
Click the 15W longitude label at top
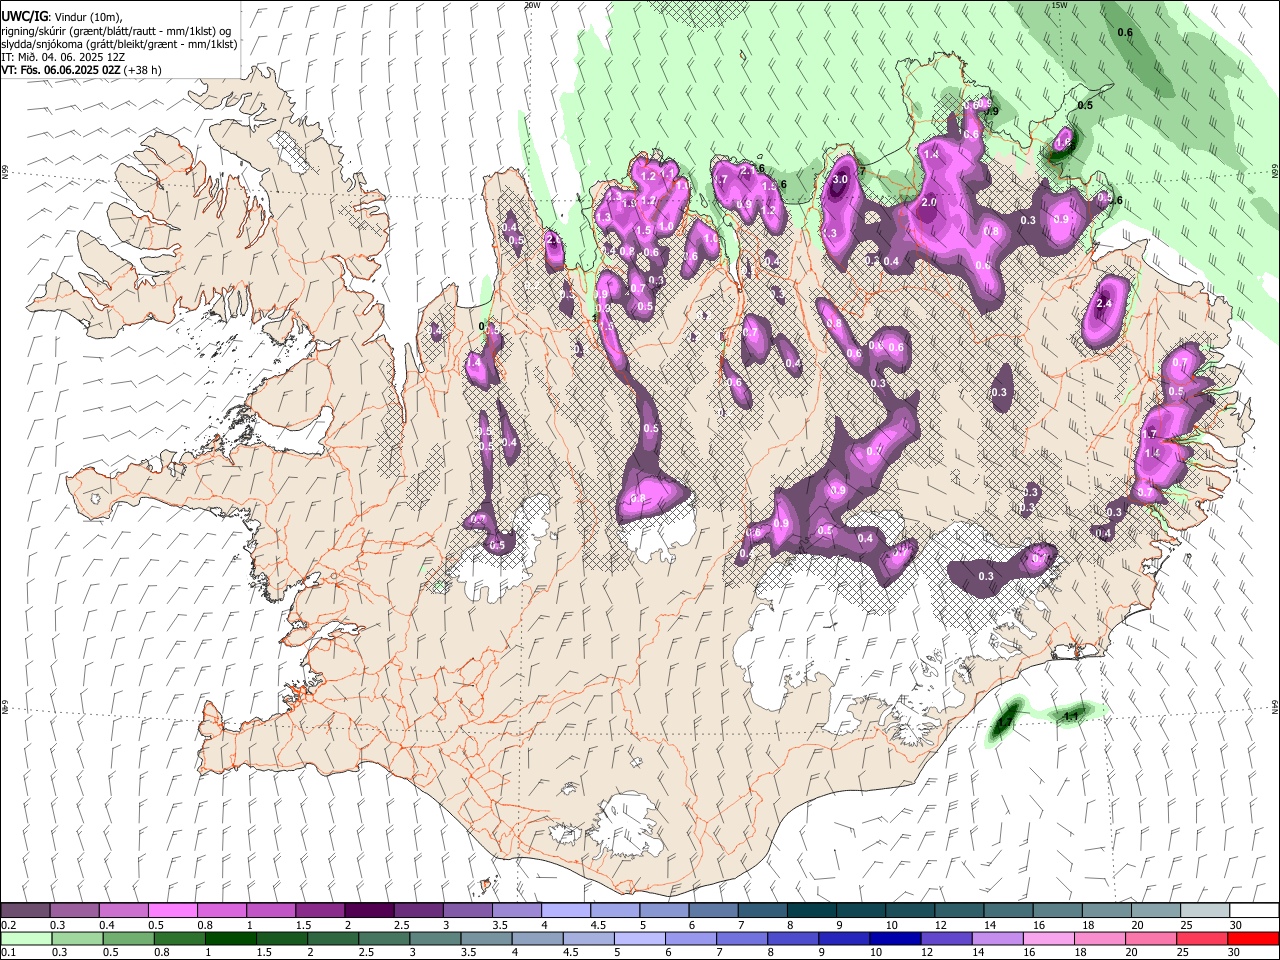(x=1060, y=5)
